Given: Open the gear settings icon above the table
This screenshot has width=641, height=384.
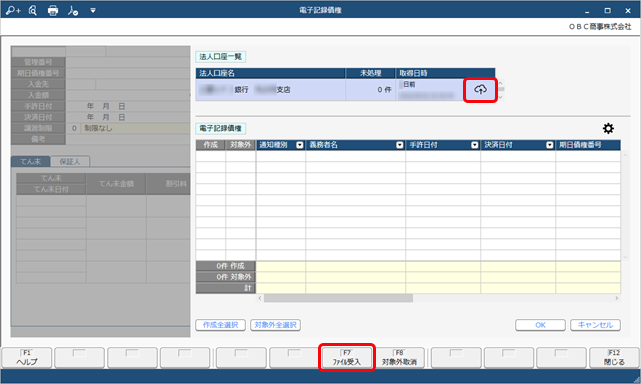Looking at the screenshot, I should tap(608, 128).
